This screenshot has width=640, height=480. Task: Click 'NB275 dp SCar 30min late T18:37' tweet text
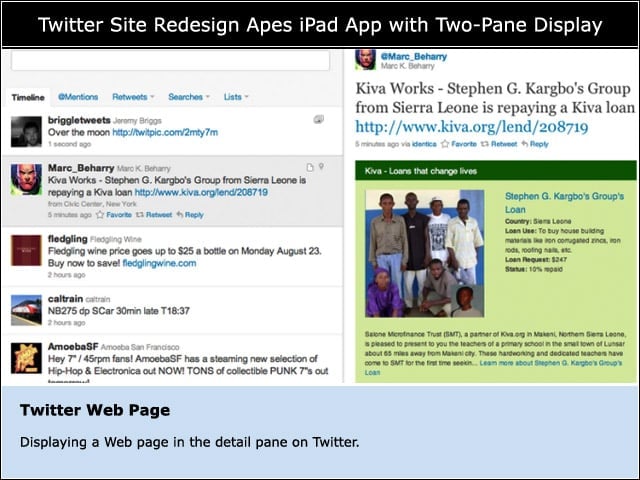click(119, 311)
